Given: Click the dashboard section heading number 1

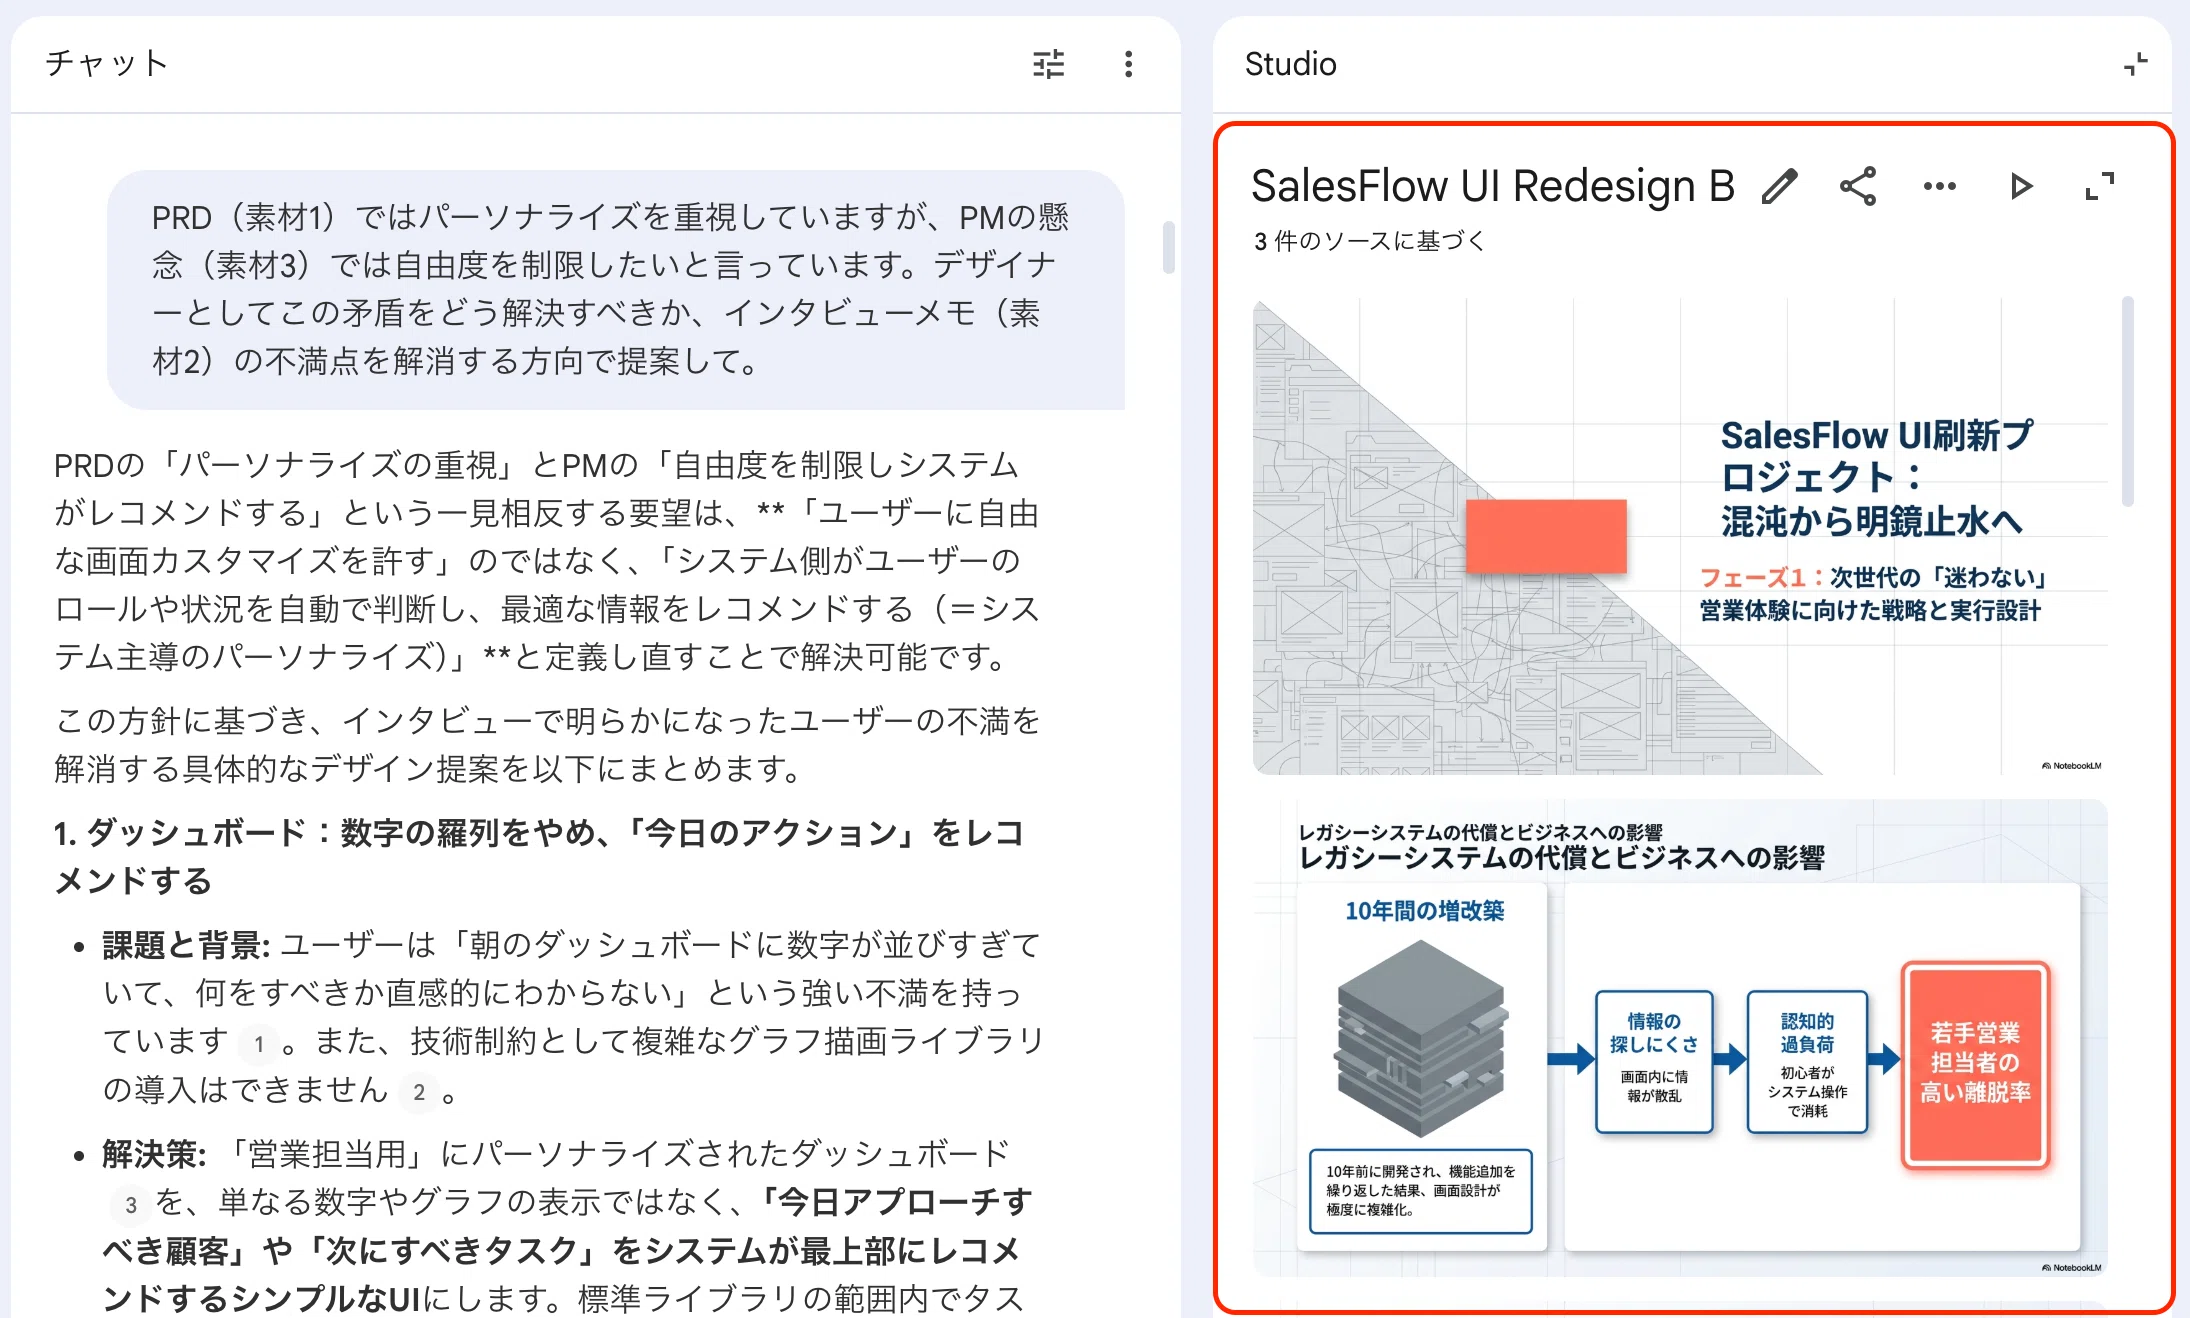Looking at the screenshot, I should tap(540, 856).
